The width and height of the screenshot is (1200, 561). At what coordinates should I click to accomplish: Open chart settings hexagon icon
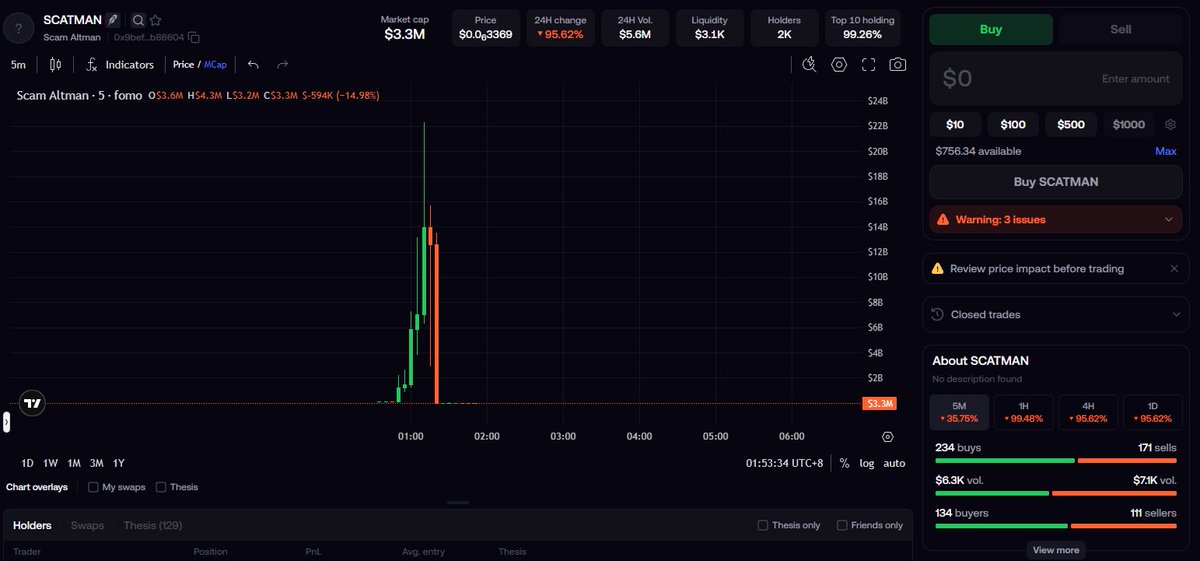[x=839, y=65]
